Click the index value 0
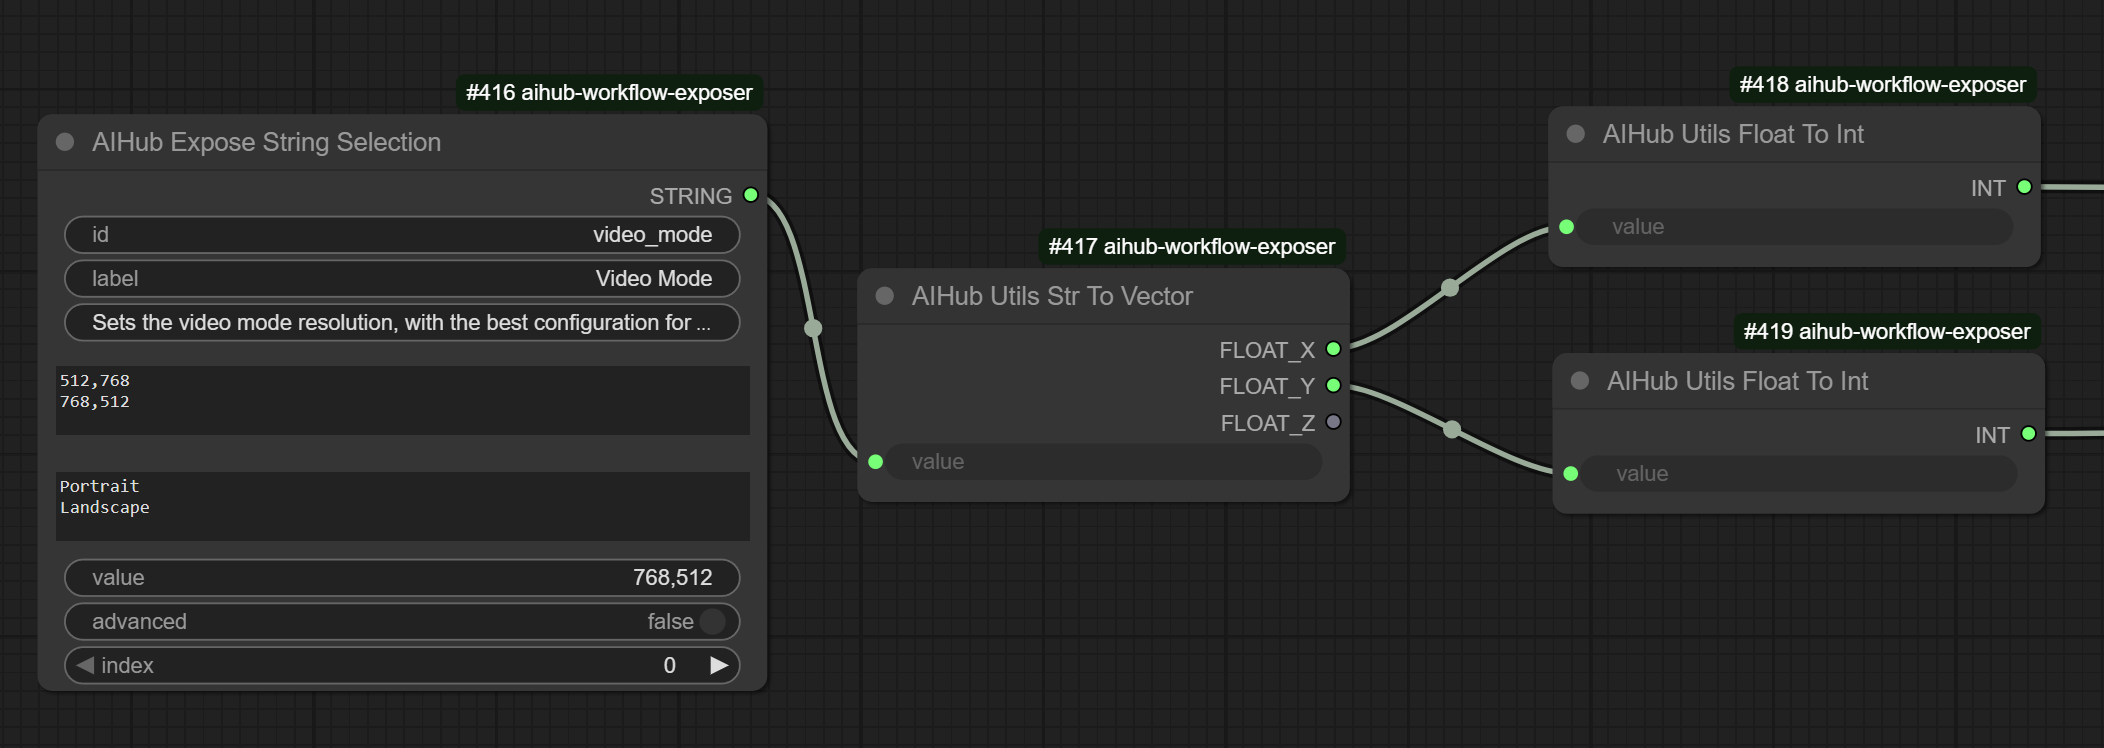Image resolution: width=2104 pixels, height=748 pixels. pos(669,665)
